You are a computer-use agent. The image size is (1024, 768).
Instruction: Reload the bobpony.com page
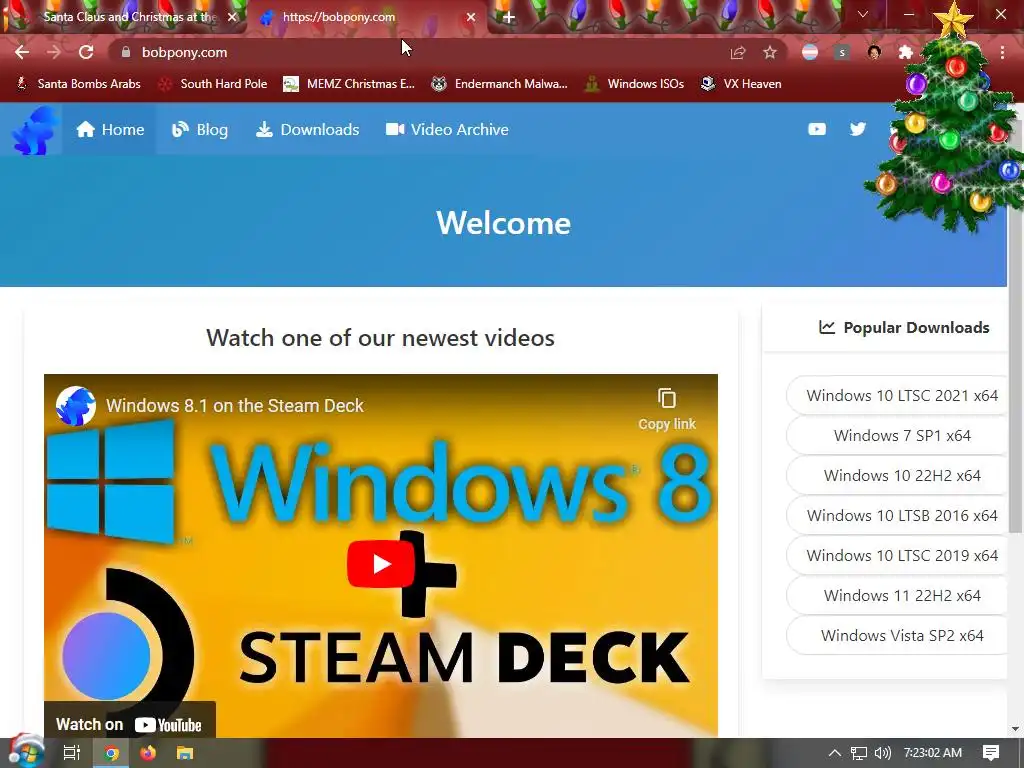tap(86, 52)
